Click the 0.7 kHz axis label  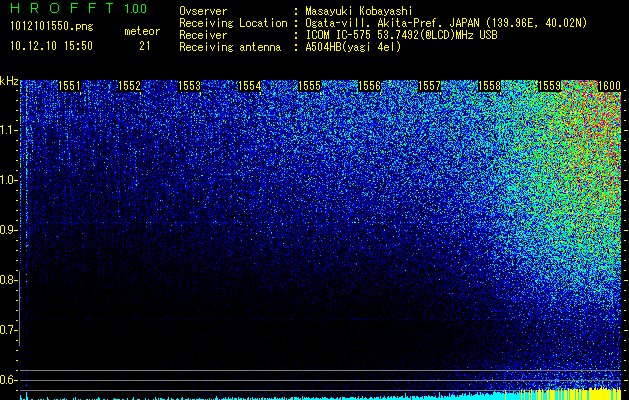pyautogui.click(x=8, y=330)
